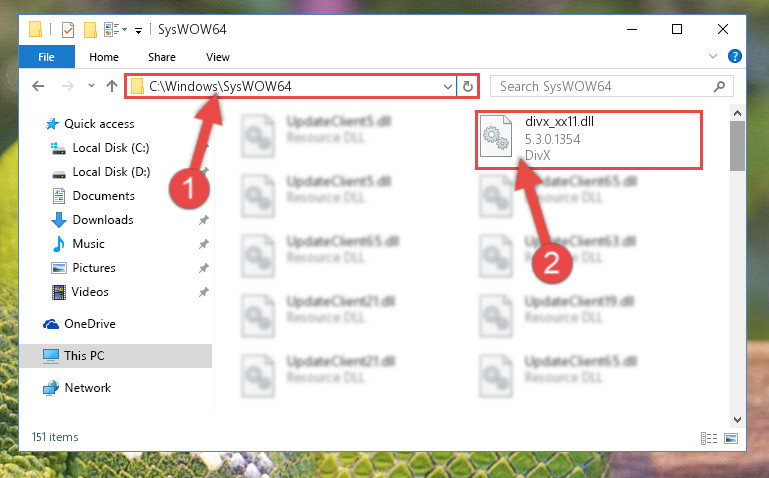Expand the ribbon with the chevron
The width and height of the screenshot is (769, 478).
tap(713, 56)
